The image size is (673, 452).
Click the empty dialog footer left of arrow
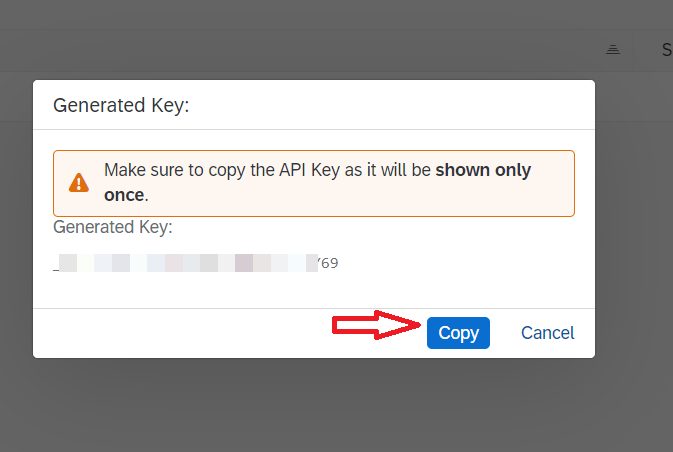point(182,333)
